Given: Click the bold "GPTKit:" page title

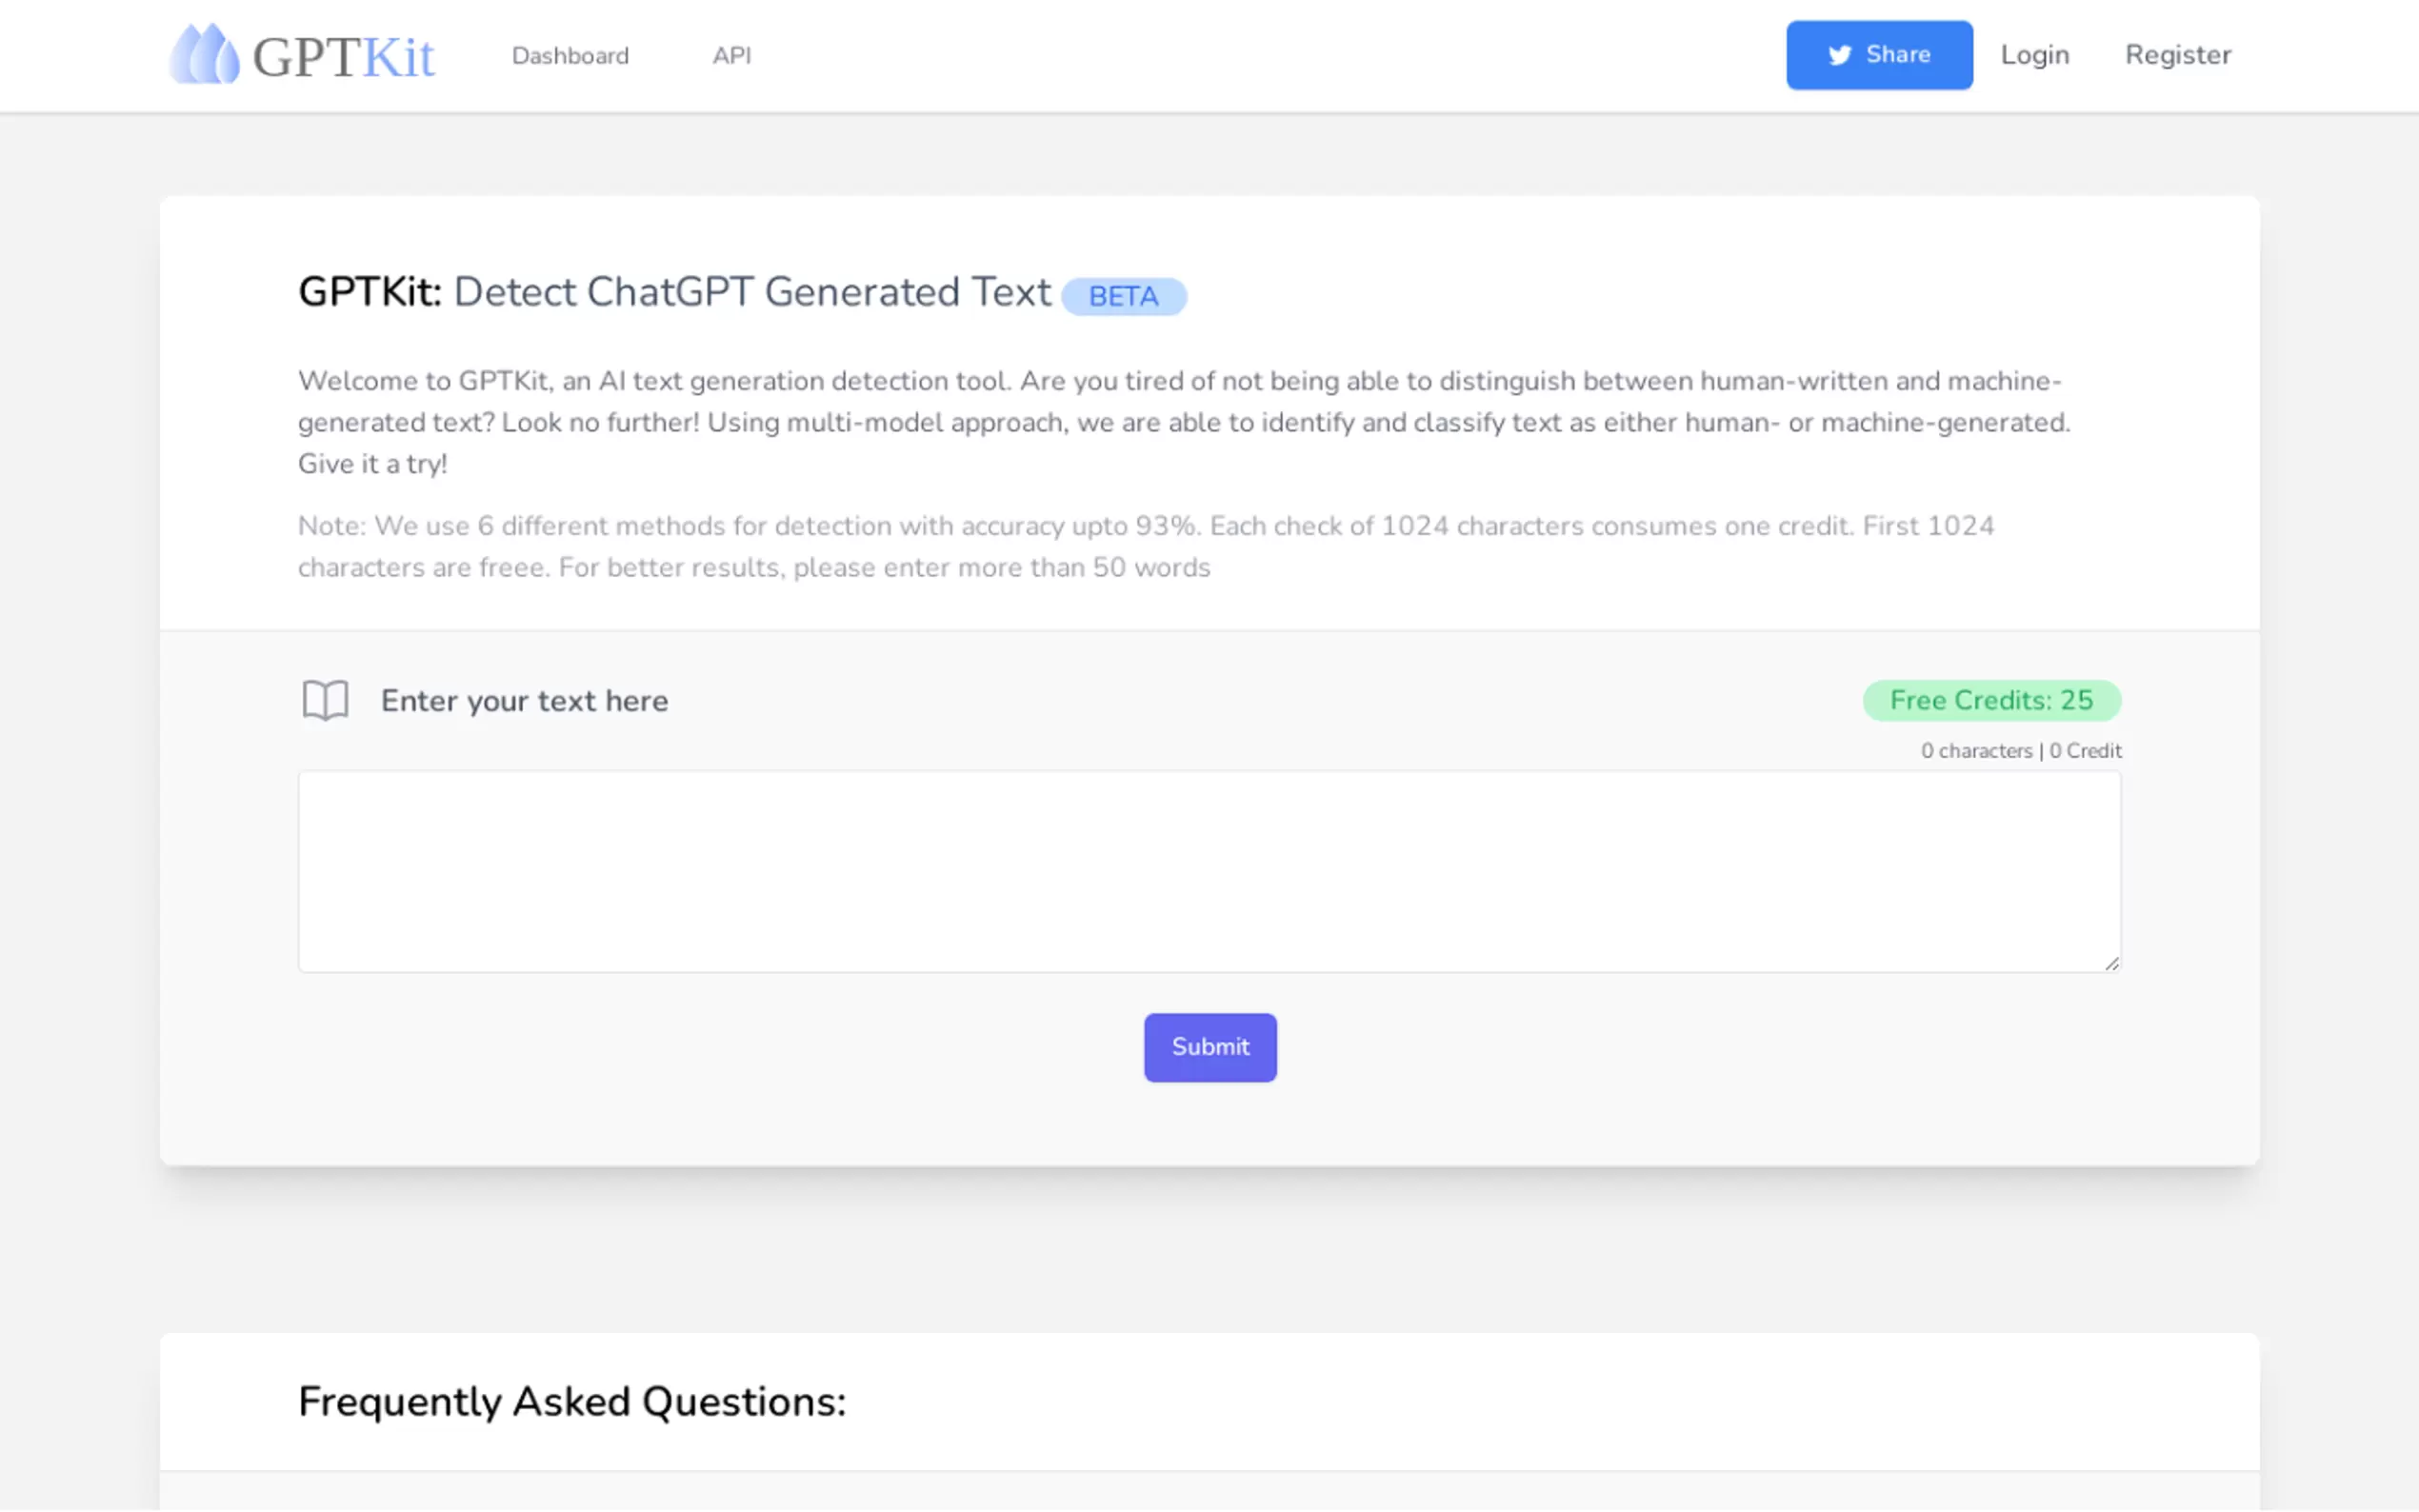Looking at the screenshot, I should 369,292.
